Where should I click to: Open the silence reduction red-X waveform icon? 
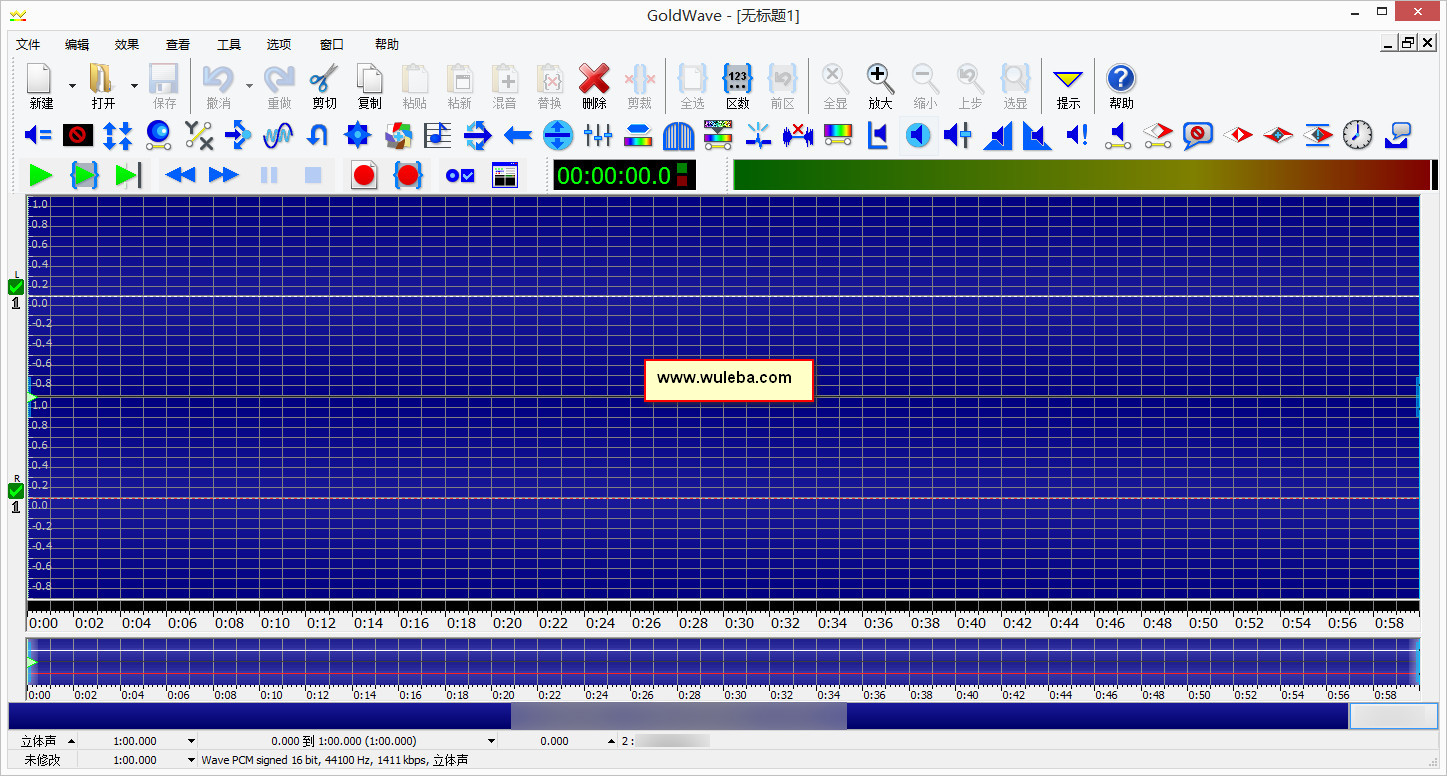tap(798, 135)
